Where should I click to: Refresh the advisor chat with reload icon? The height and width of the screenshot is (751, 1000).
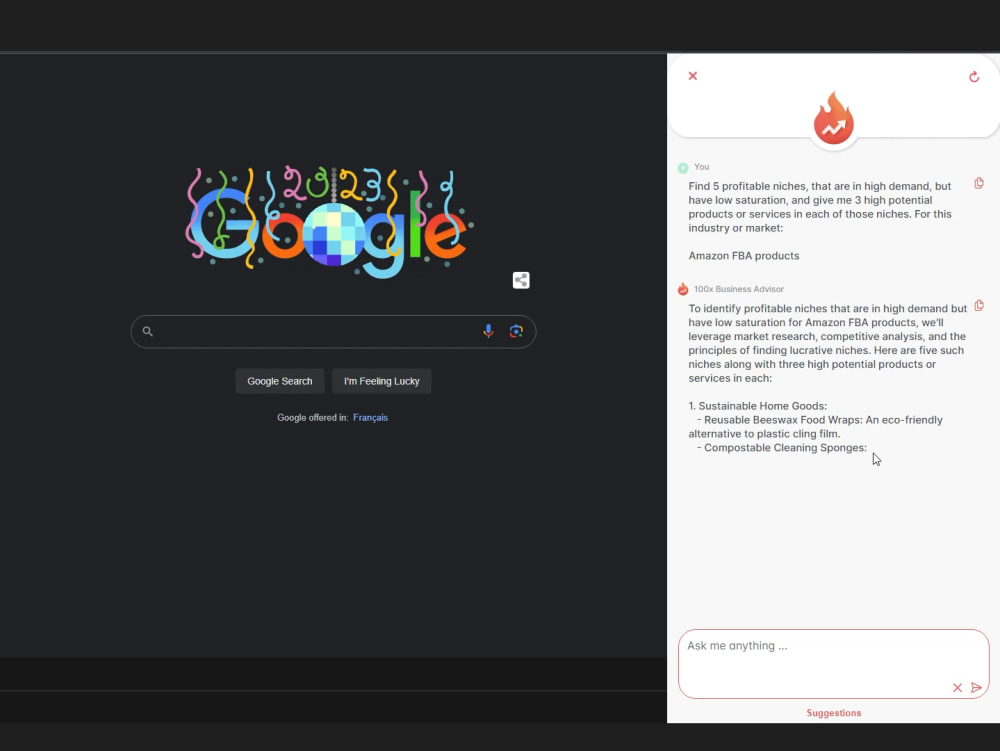[x=974, y=77]
